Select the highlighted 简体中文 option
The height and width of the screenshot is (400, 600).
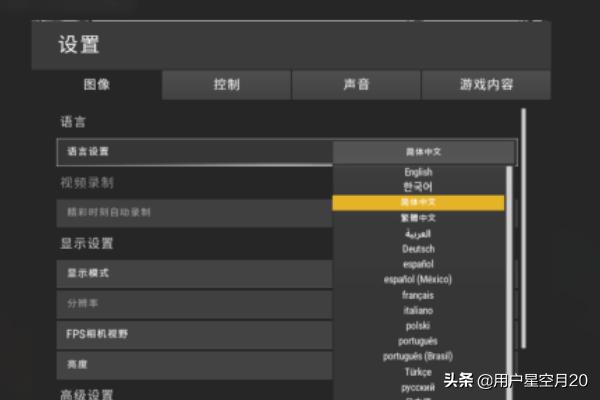click(418, 202)
